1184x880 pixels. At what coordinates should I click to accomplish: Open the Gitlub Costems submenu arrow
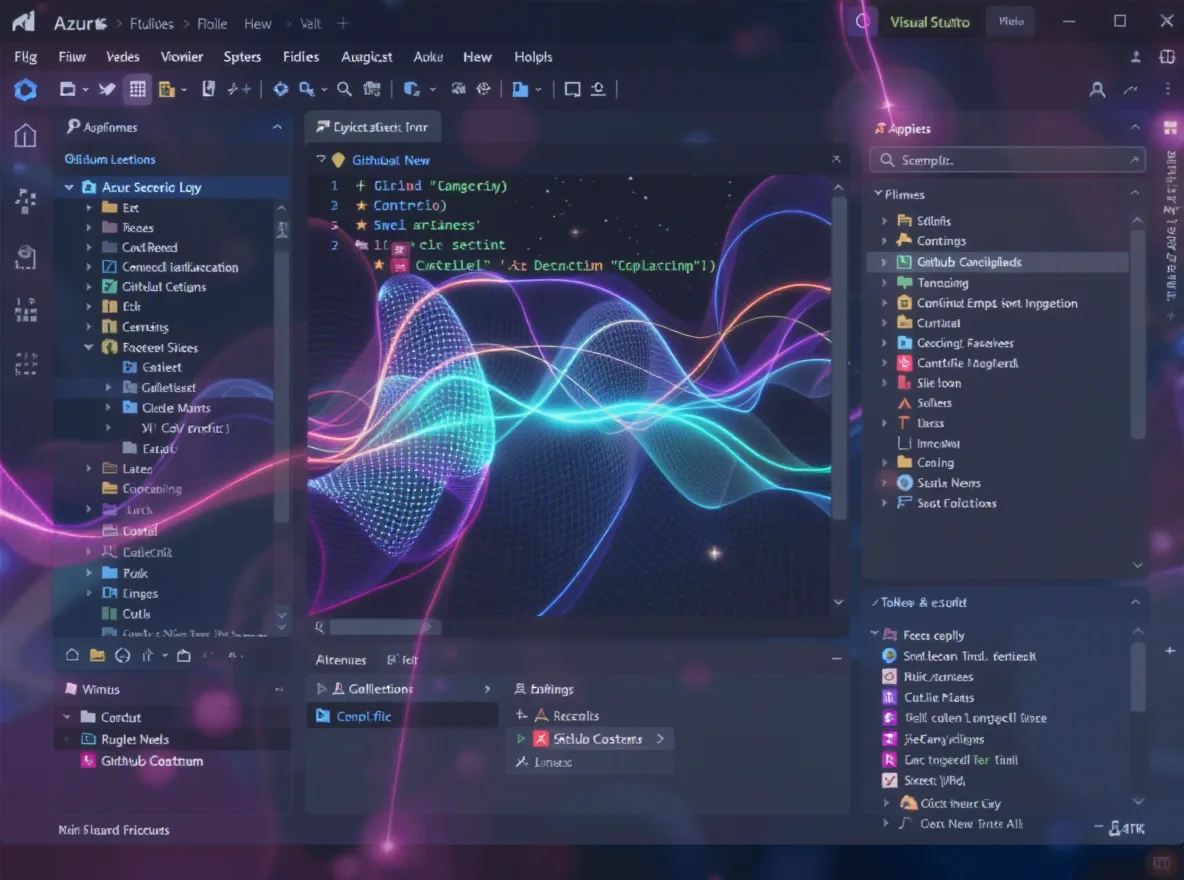(660, 739)
